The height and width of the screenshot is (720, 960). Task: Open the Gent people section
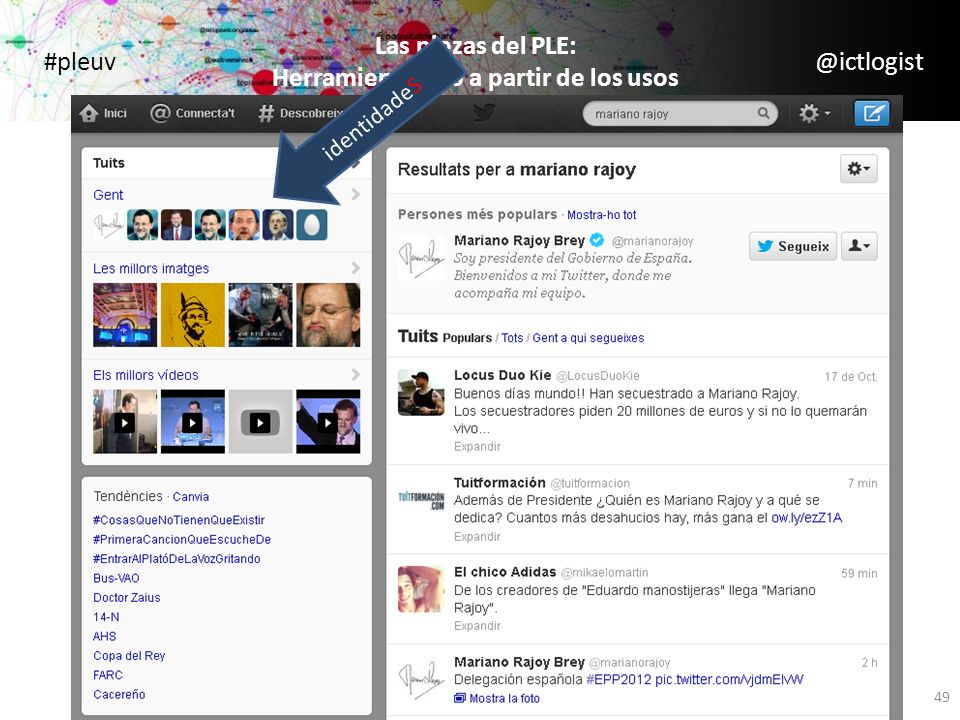click(108, 195)
